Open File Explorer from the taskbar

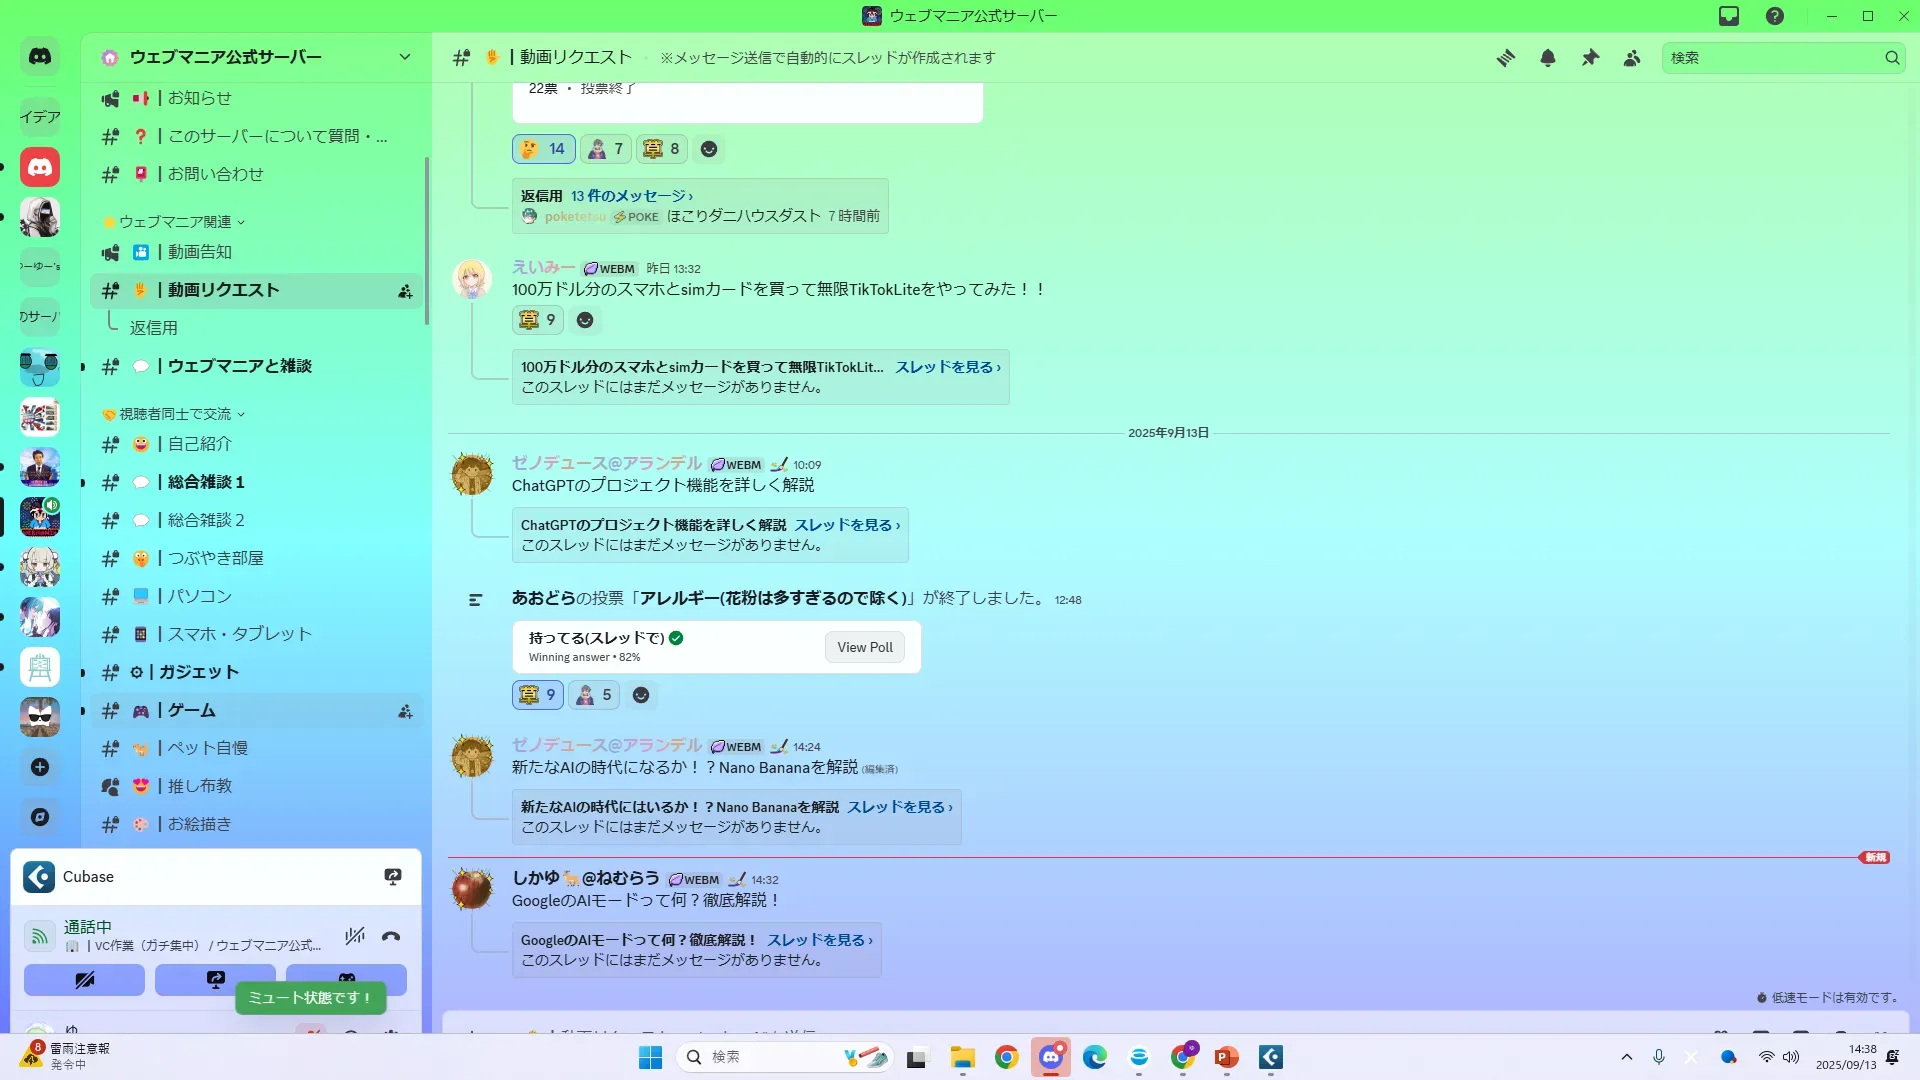pos(962,1057)
